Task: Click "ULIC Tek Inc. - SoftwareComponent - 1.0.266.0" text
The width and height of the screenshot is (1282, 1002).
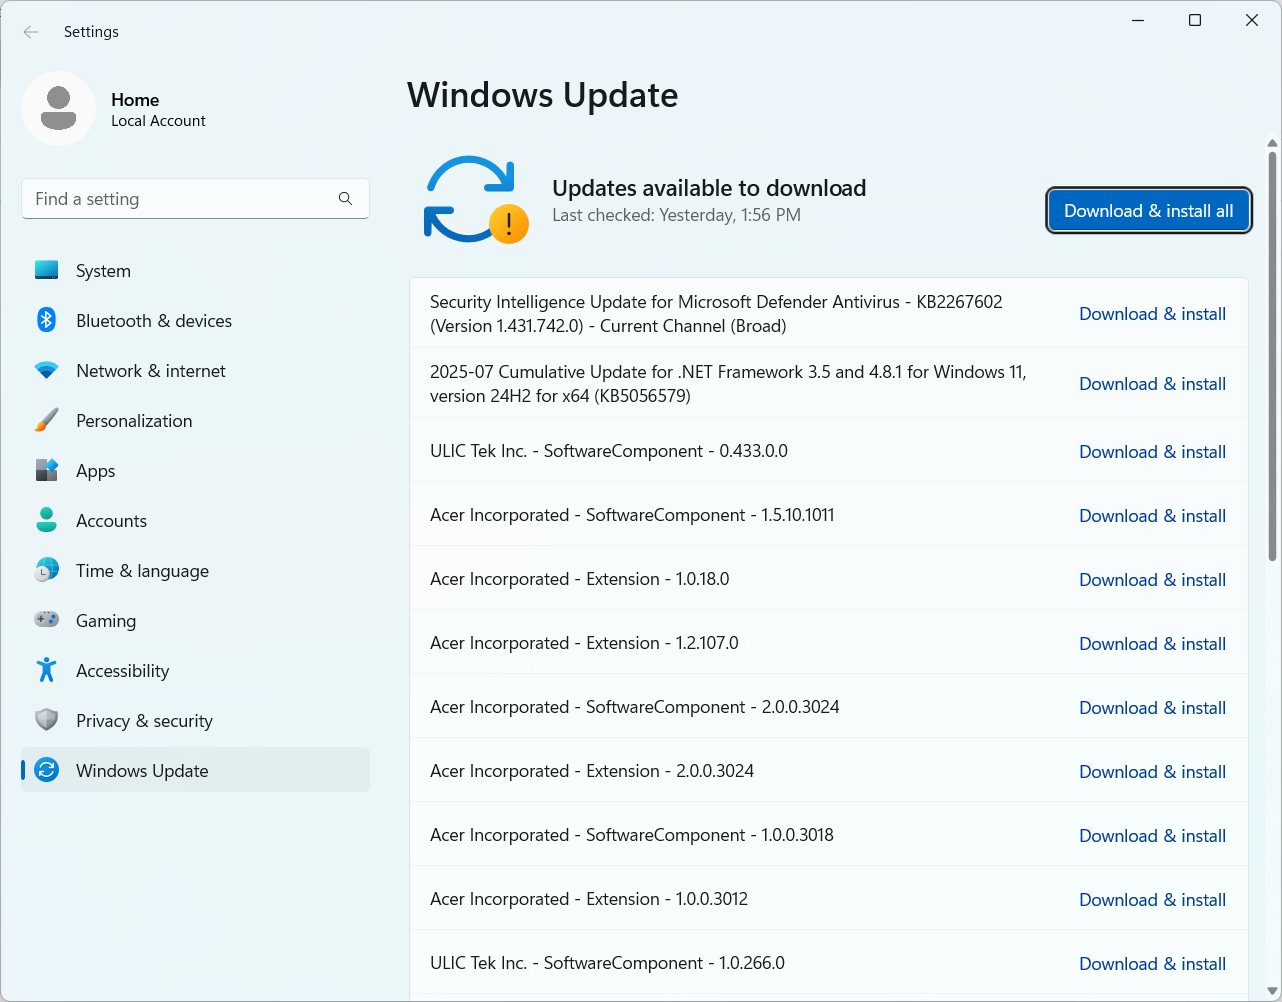Action: pyautogui.click(x=607, y=963)
